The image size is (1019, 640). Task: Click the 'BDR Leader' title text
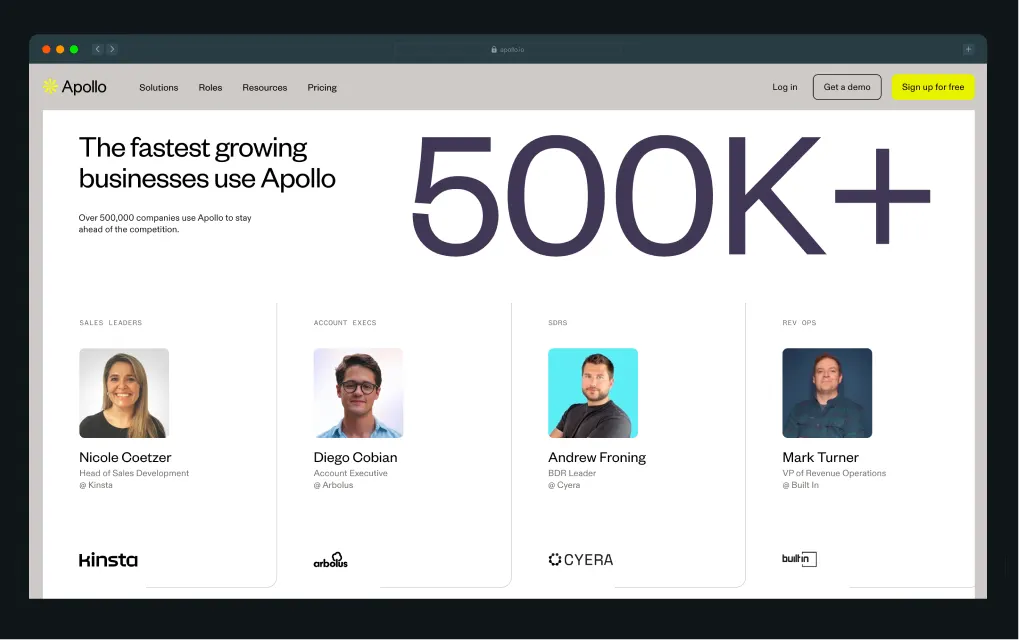[572, 473]
